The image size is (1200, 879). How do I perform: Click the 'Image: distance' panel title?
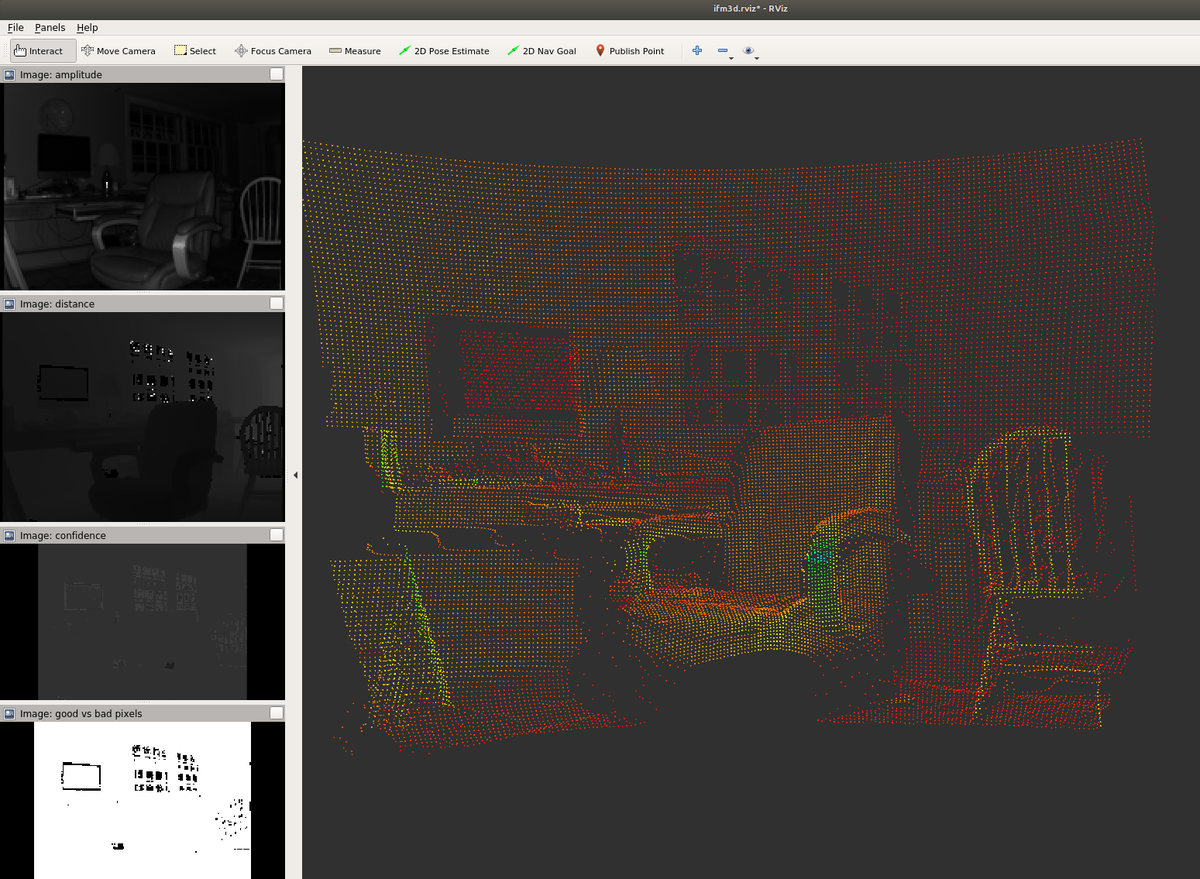point(57,303)
